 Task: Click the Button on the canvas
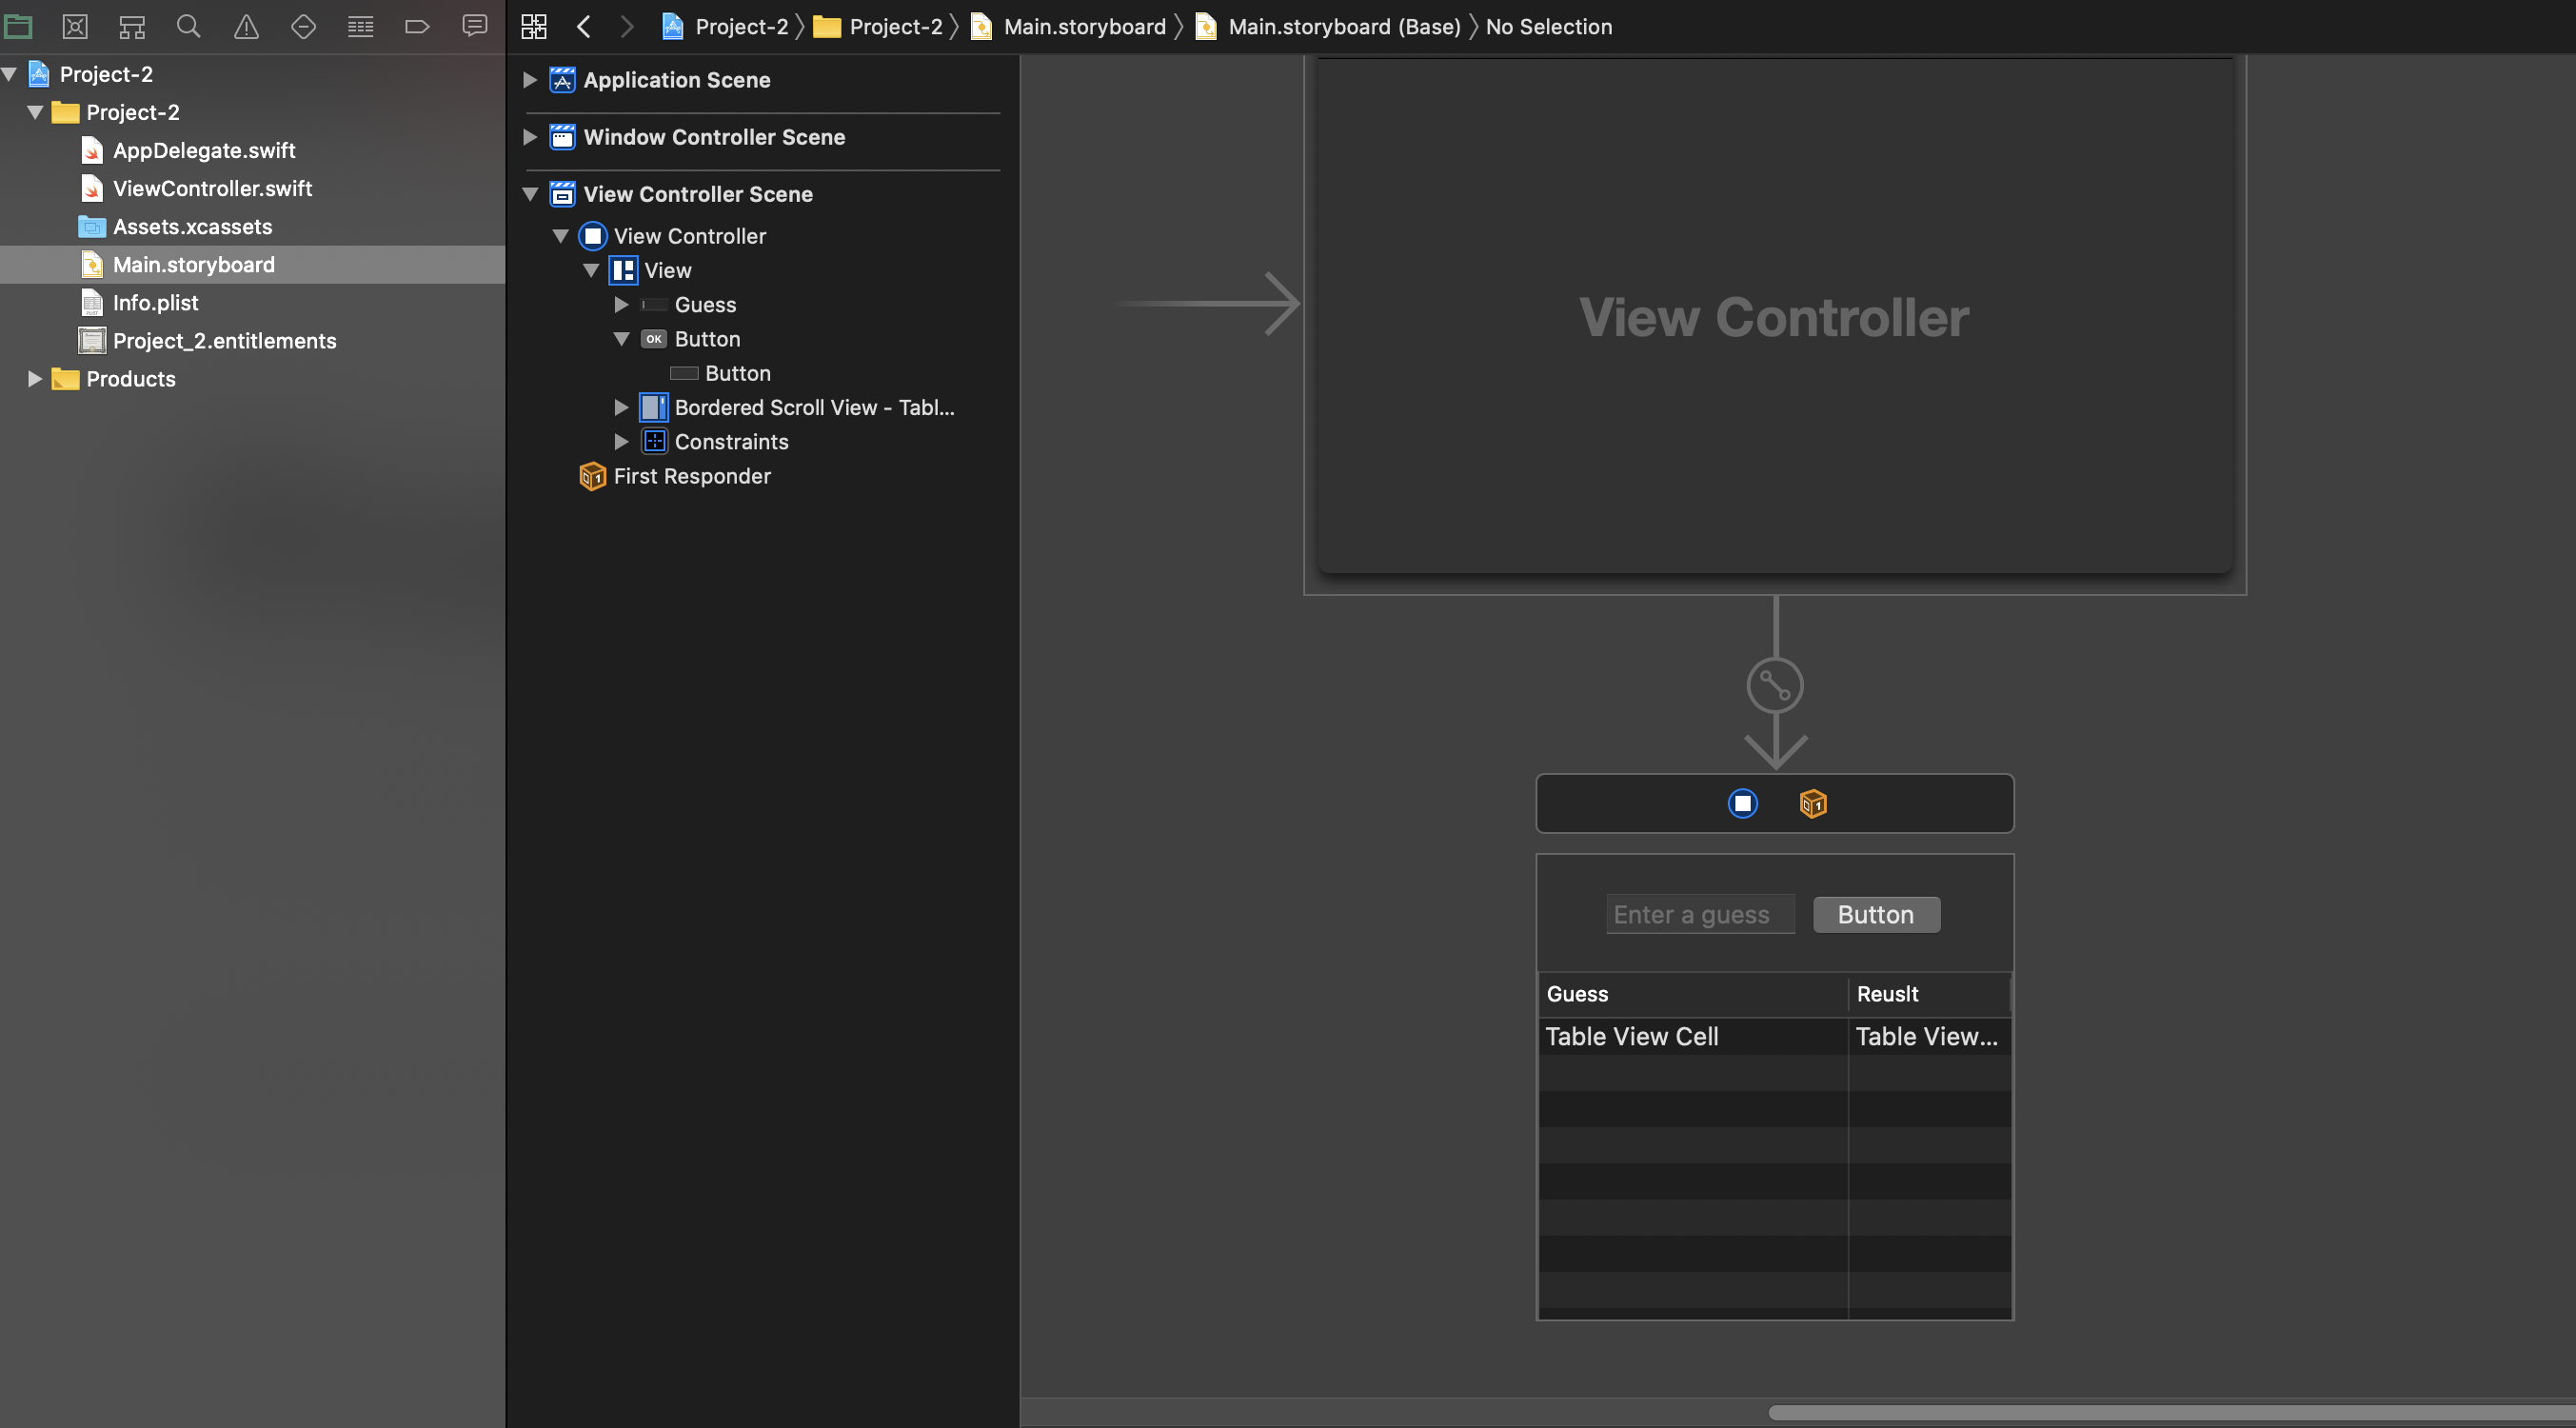1875,915
